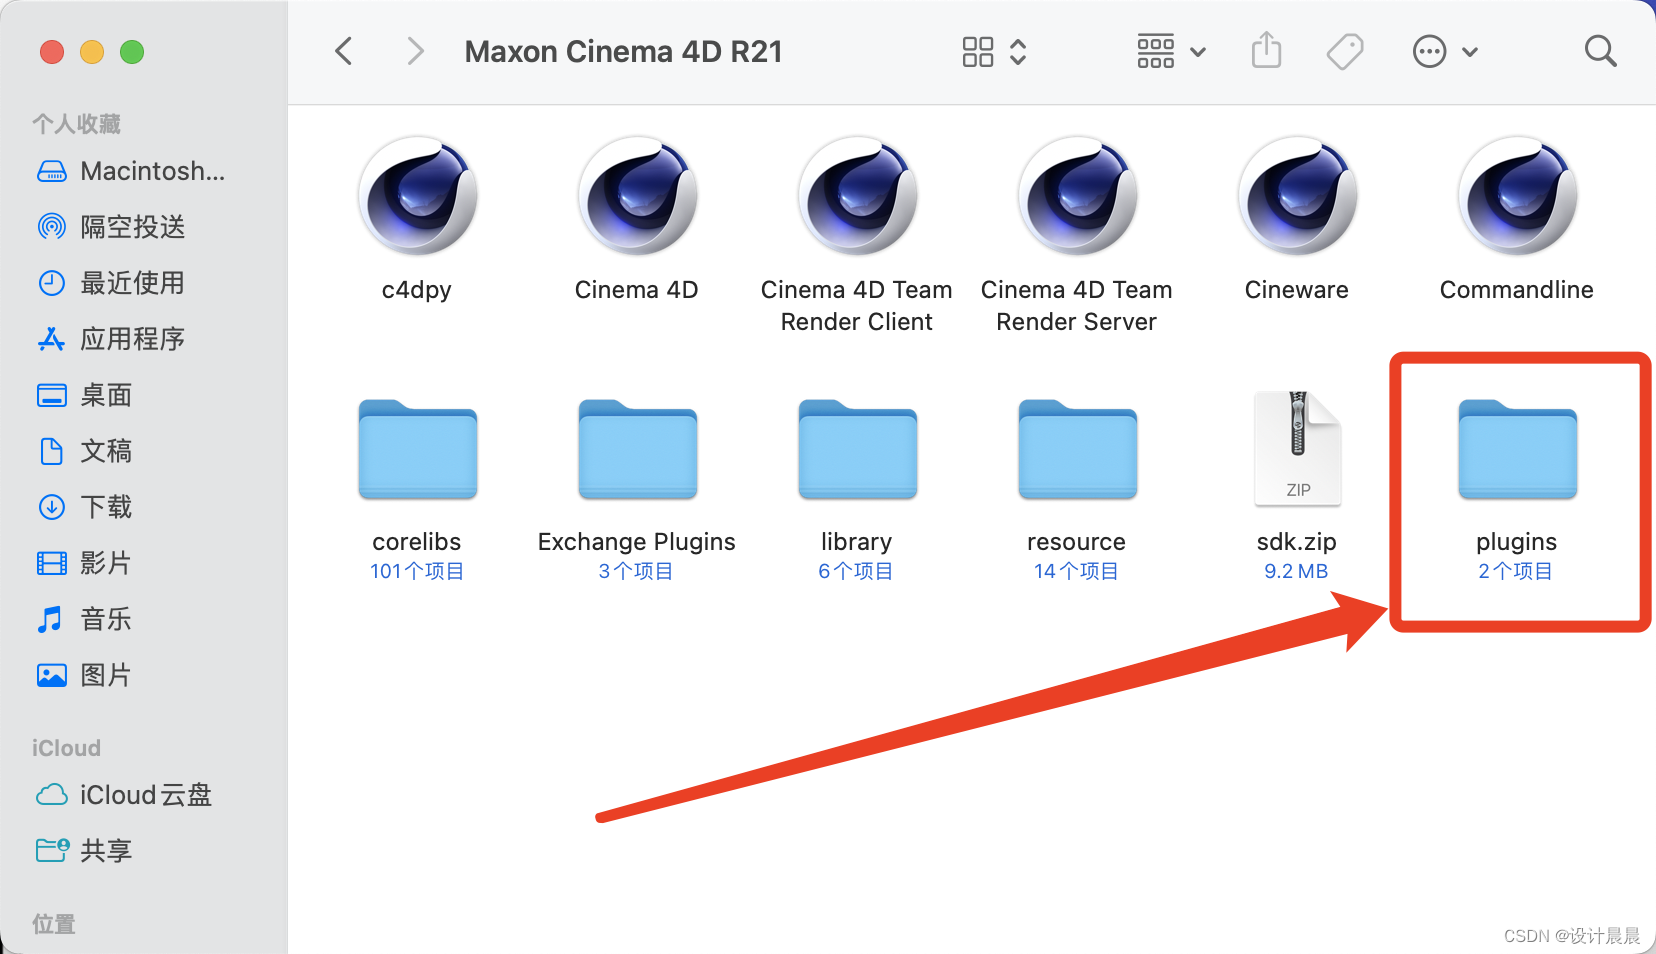1656x954 pixels.
Task: Click the green zoom window button
Action: [x=132, y=52]
